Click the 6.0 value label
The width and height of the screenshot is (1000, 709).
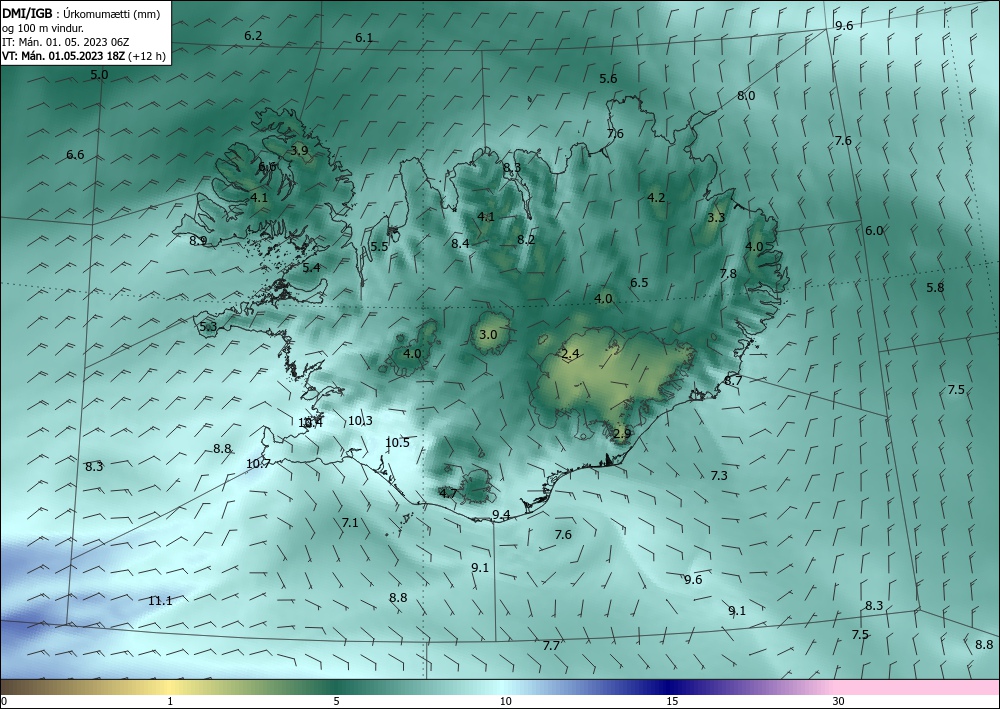[874, 231]
